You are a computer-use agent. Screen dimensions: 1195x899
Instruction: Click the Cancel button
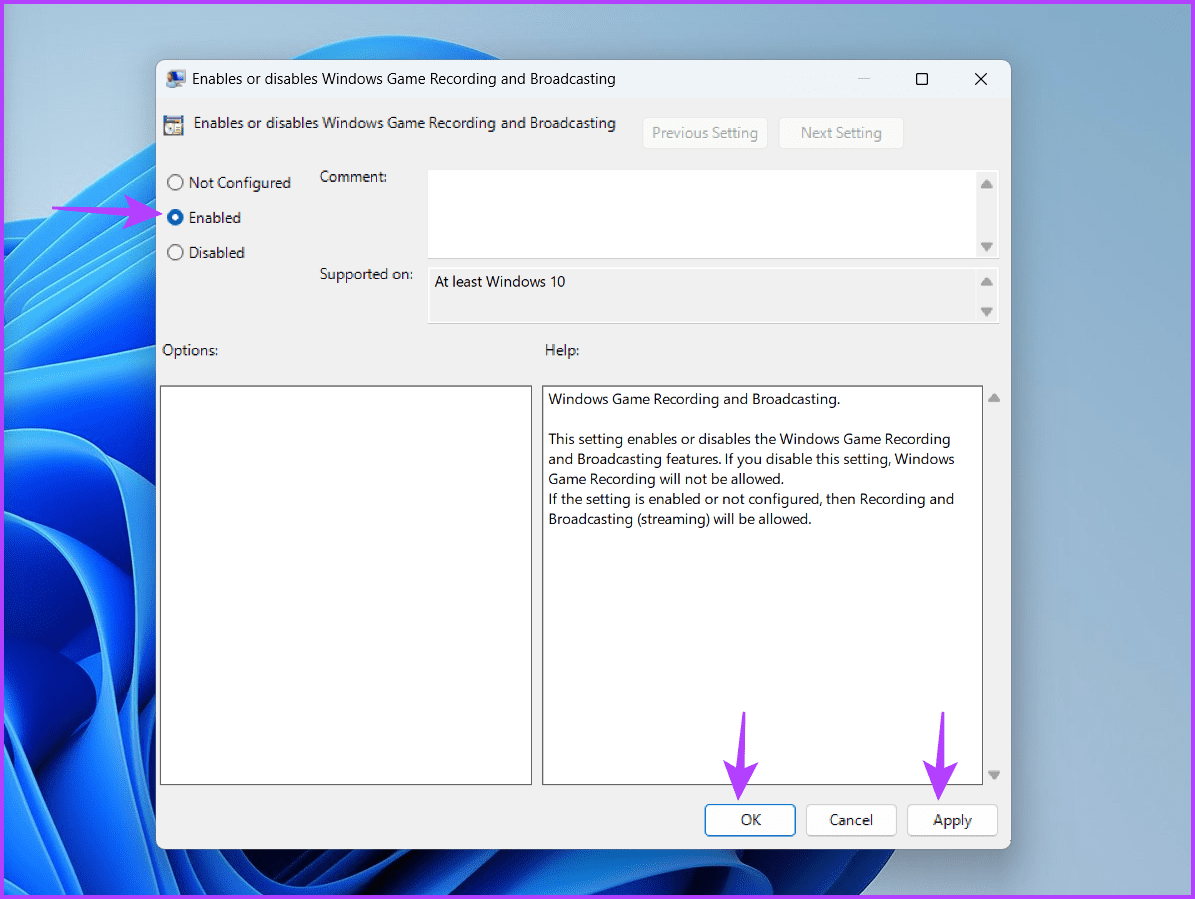tap(851, 820)
